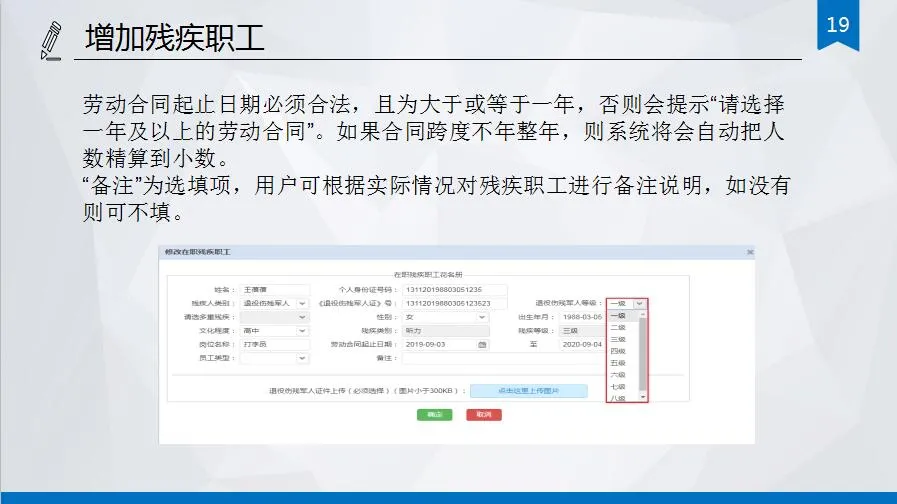Pick 六级 in the grade list

[x=618, y=375]
